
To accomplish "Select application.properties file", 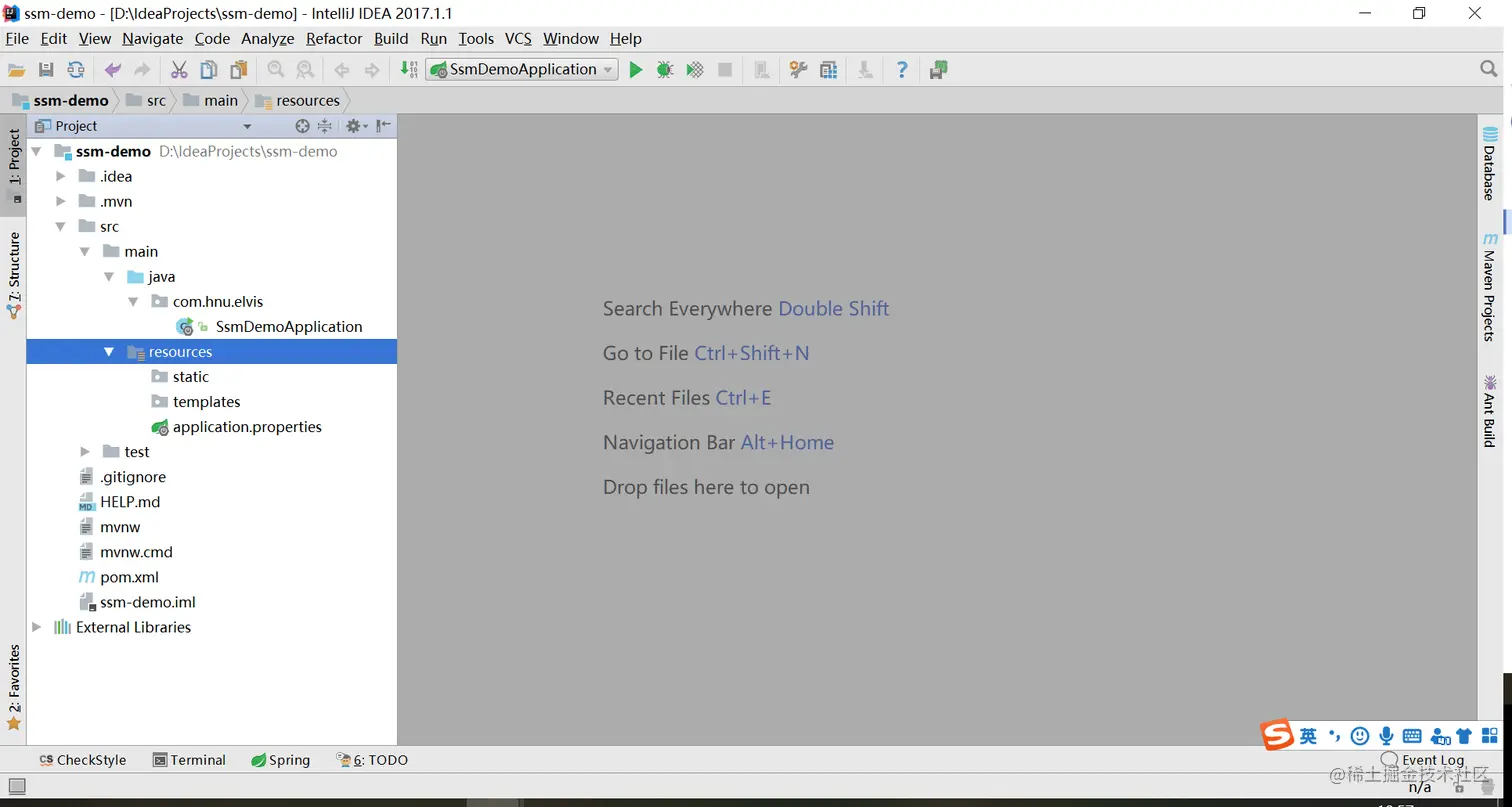I will coord(247,427).
